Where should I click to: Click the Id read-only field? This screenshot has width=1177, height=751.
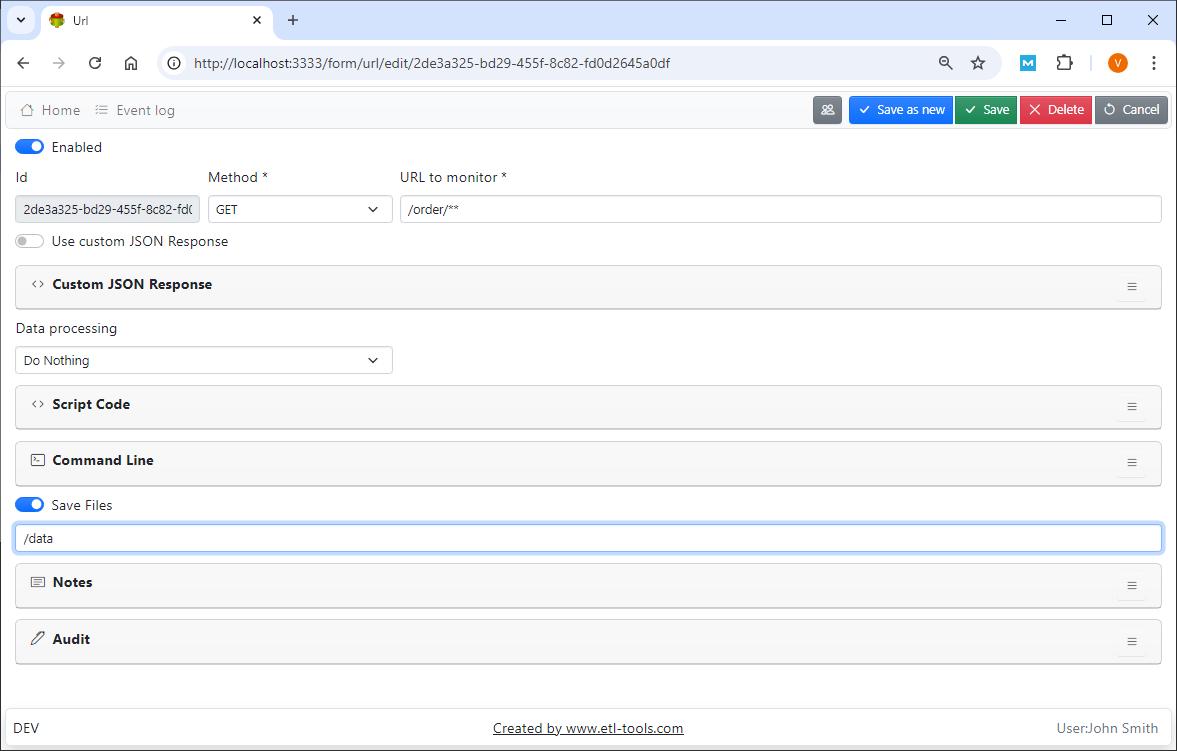107,210
